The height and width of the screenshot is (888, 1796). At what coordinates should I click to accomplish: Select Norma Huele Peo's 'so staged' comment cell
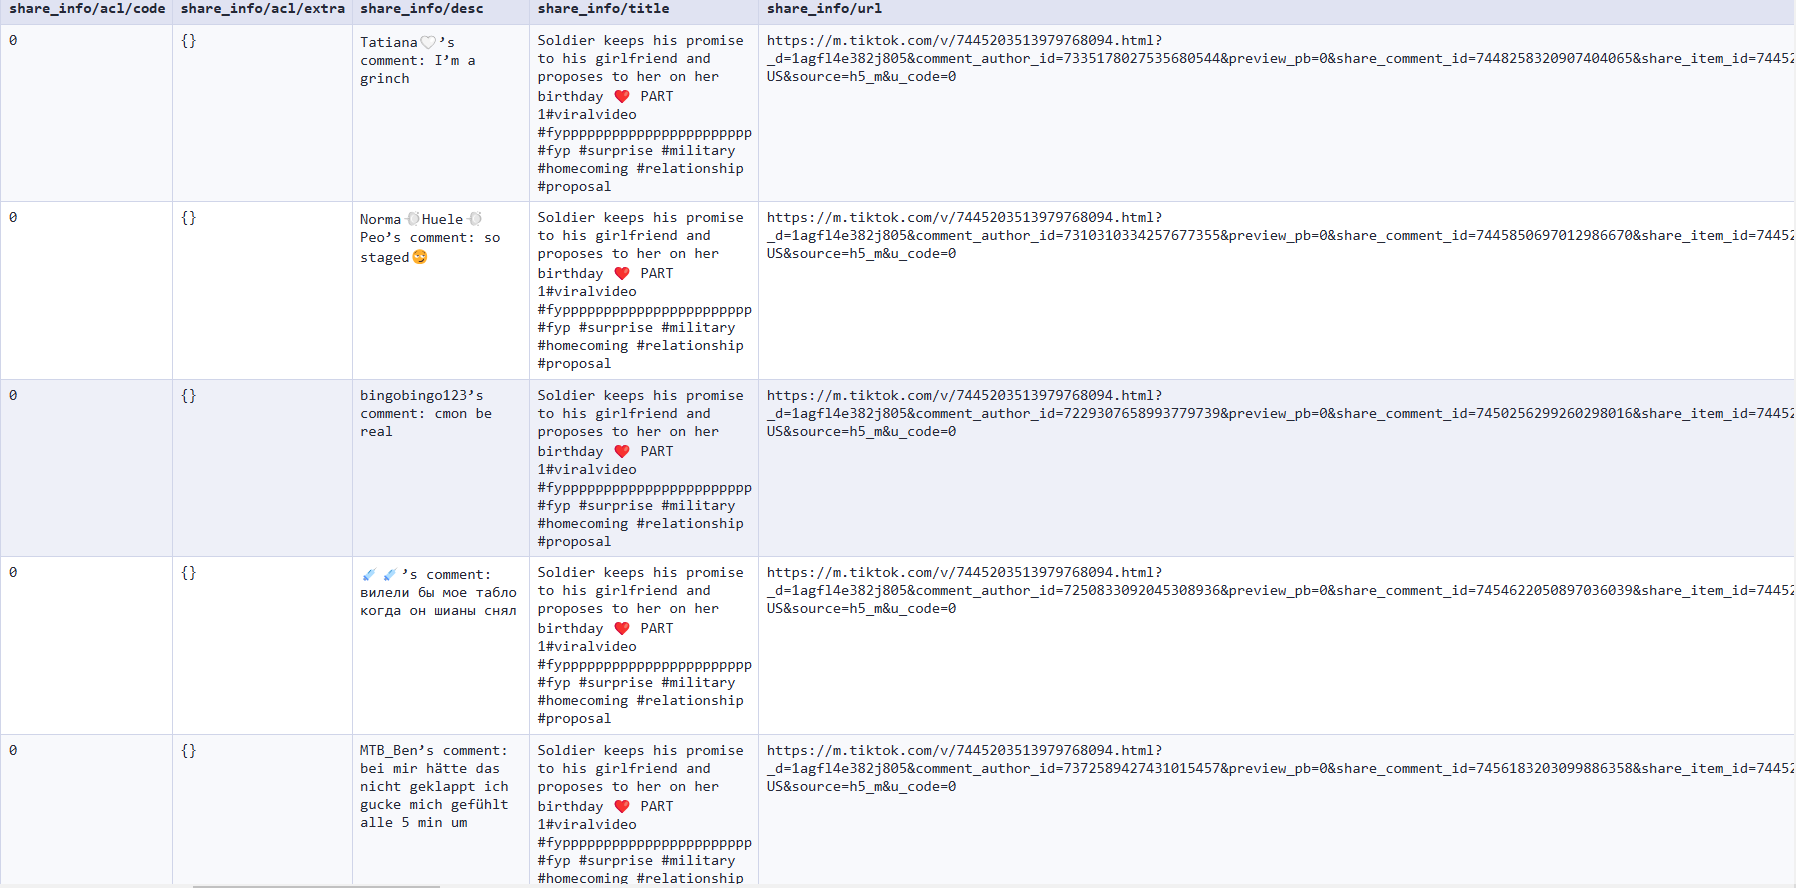[441, 290]
